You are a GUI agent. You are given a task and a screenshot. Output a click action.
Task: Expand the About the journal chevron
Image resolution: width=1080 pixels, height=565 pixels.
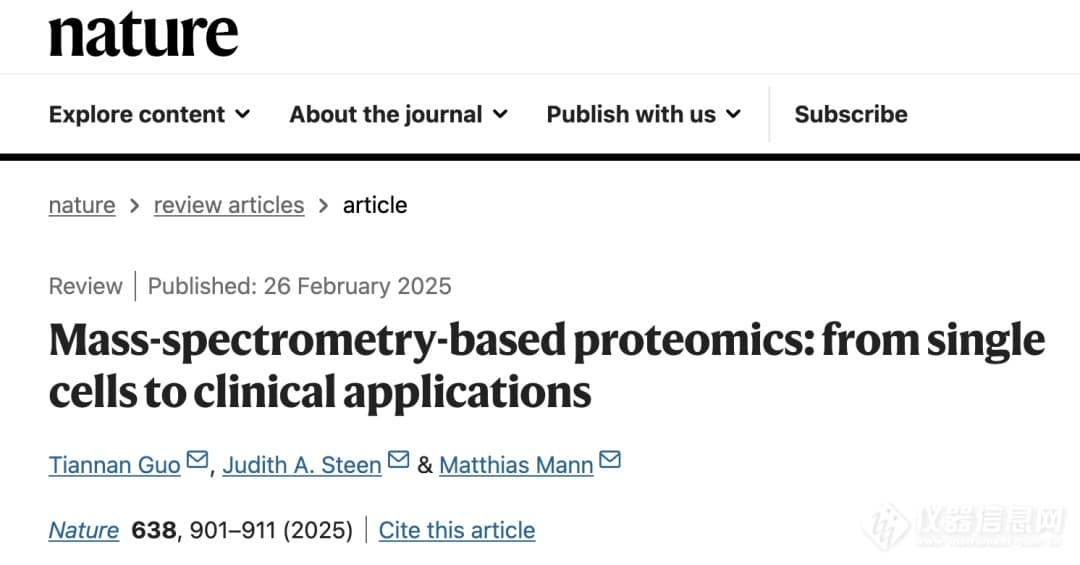(x=500, y=114)
